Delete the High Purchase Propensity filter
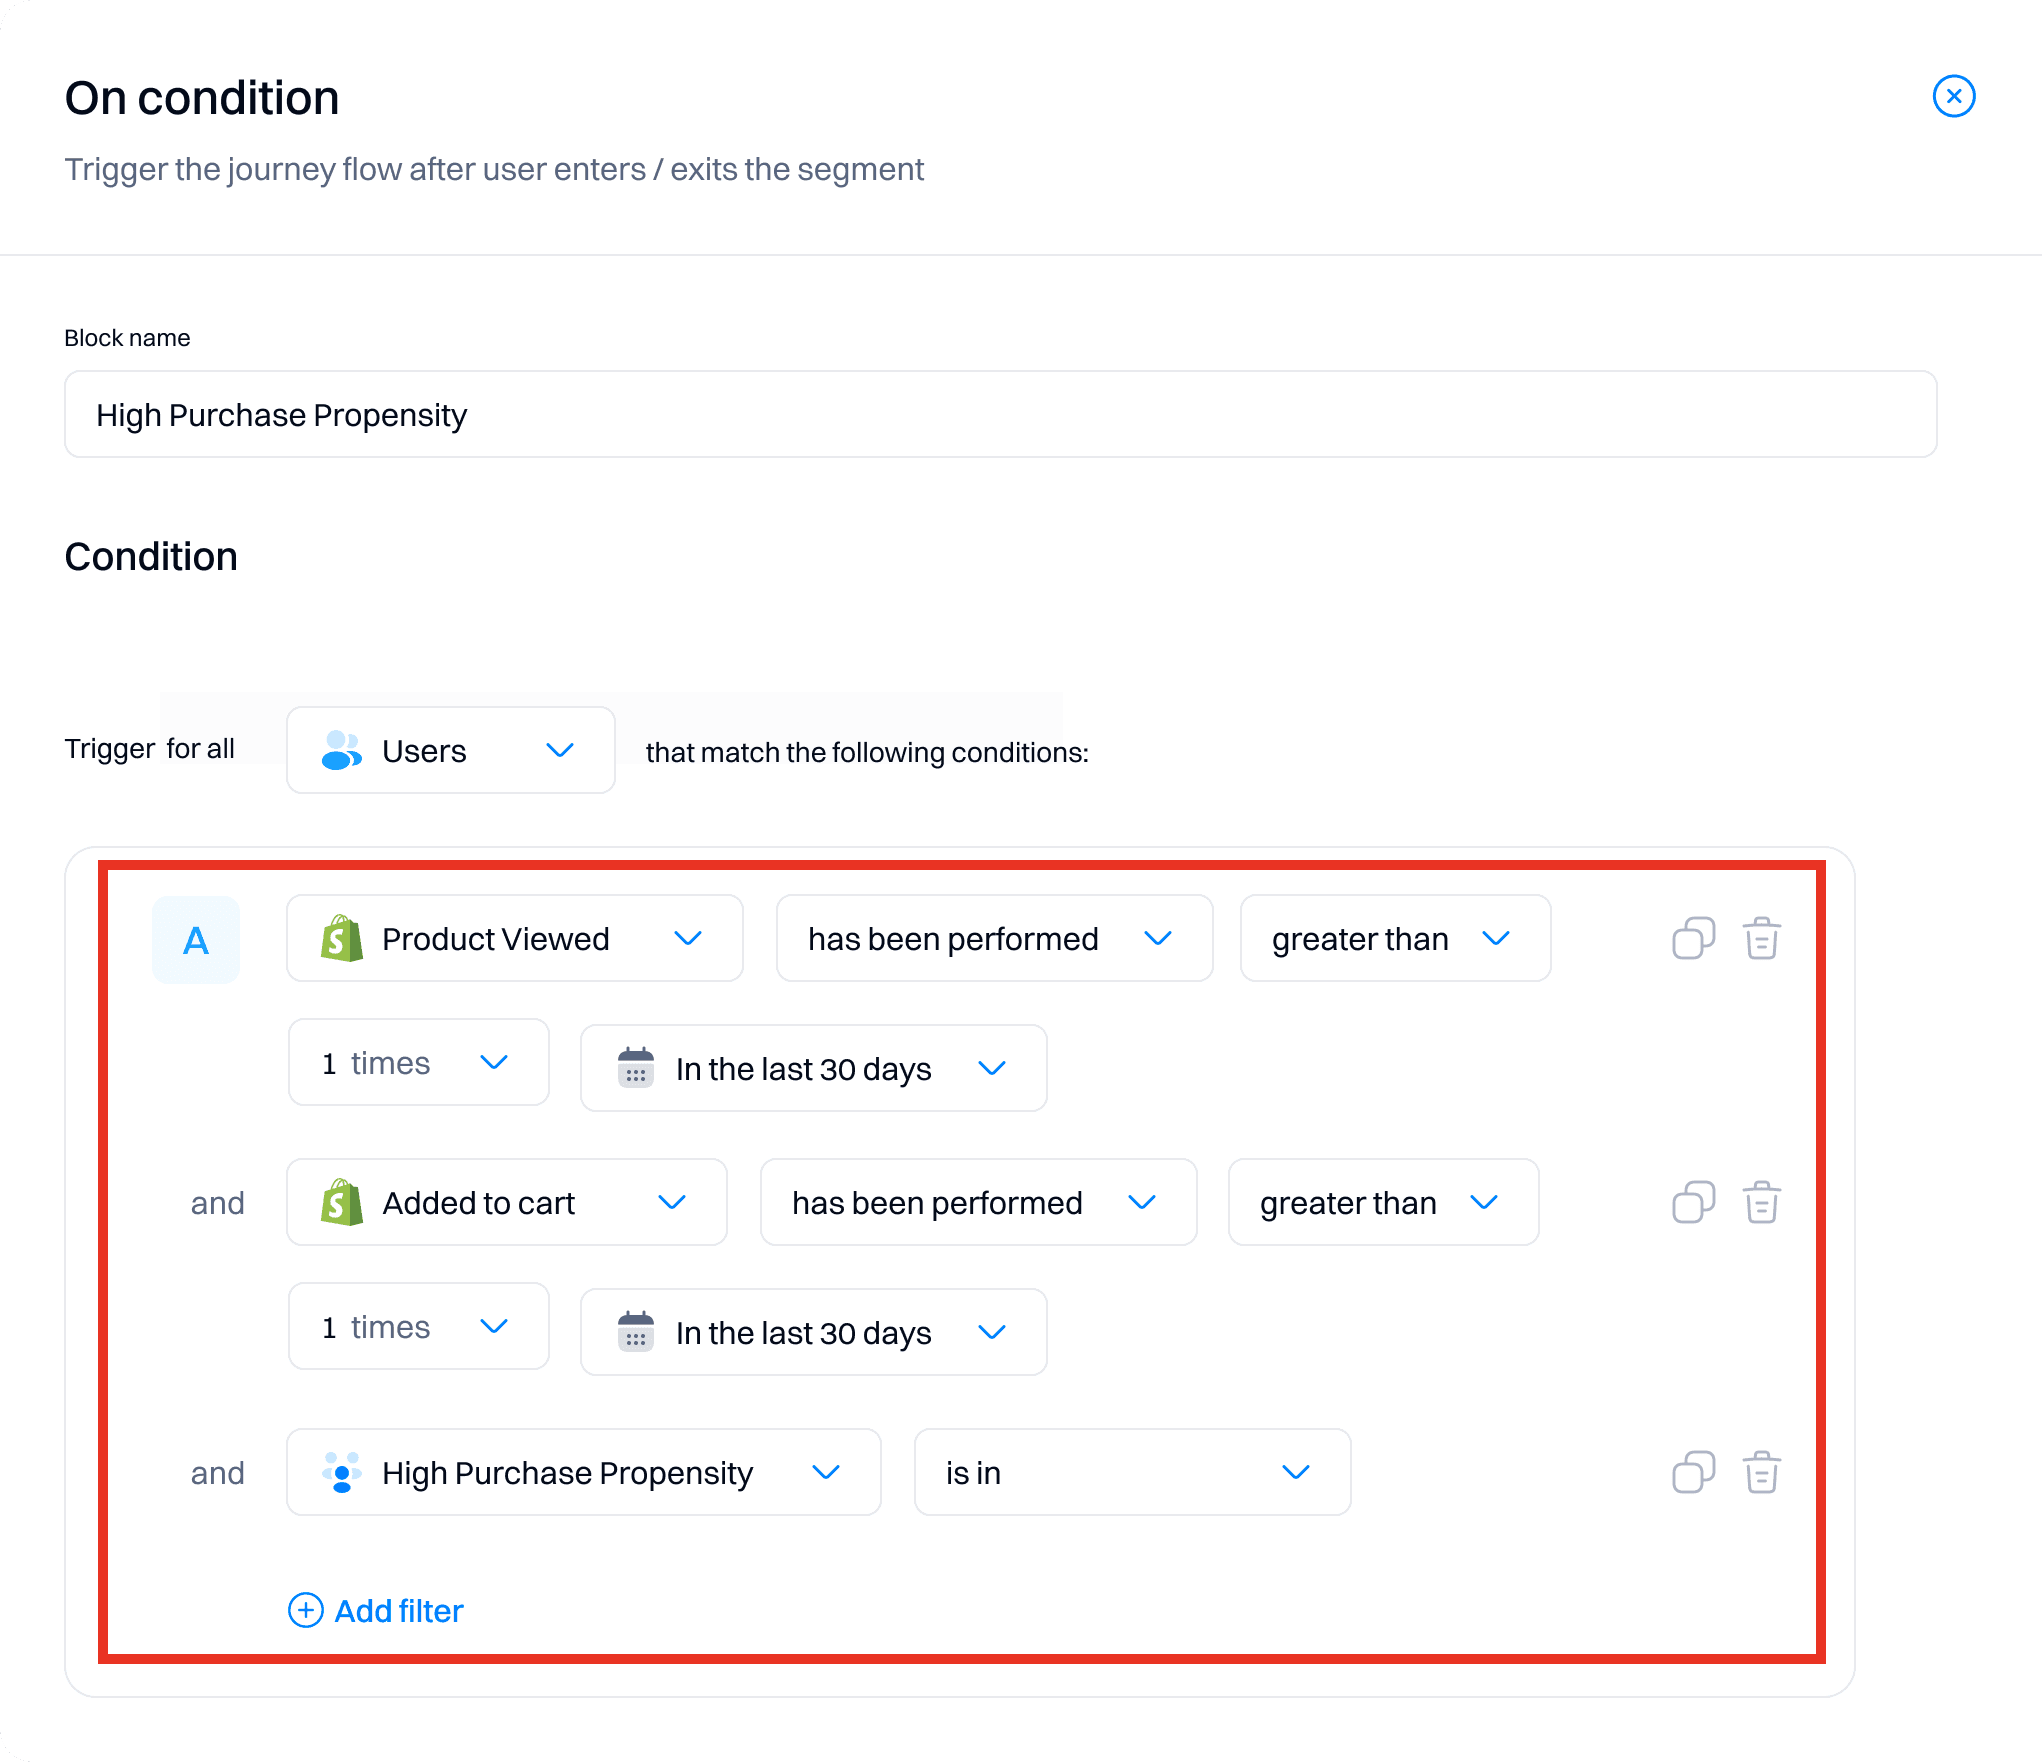 (1761, 1472)
